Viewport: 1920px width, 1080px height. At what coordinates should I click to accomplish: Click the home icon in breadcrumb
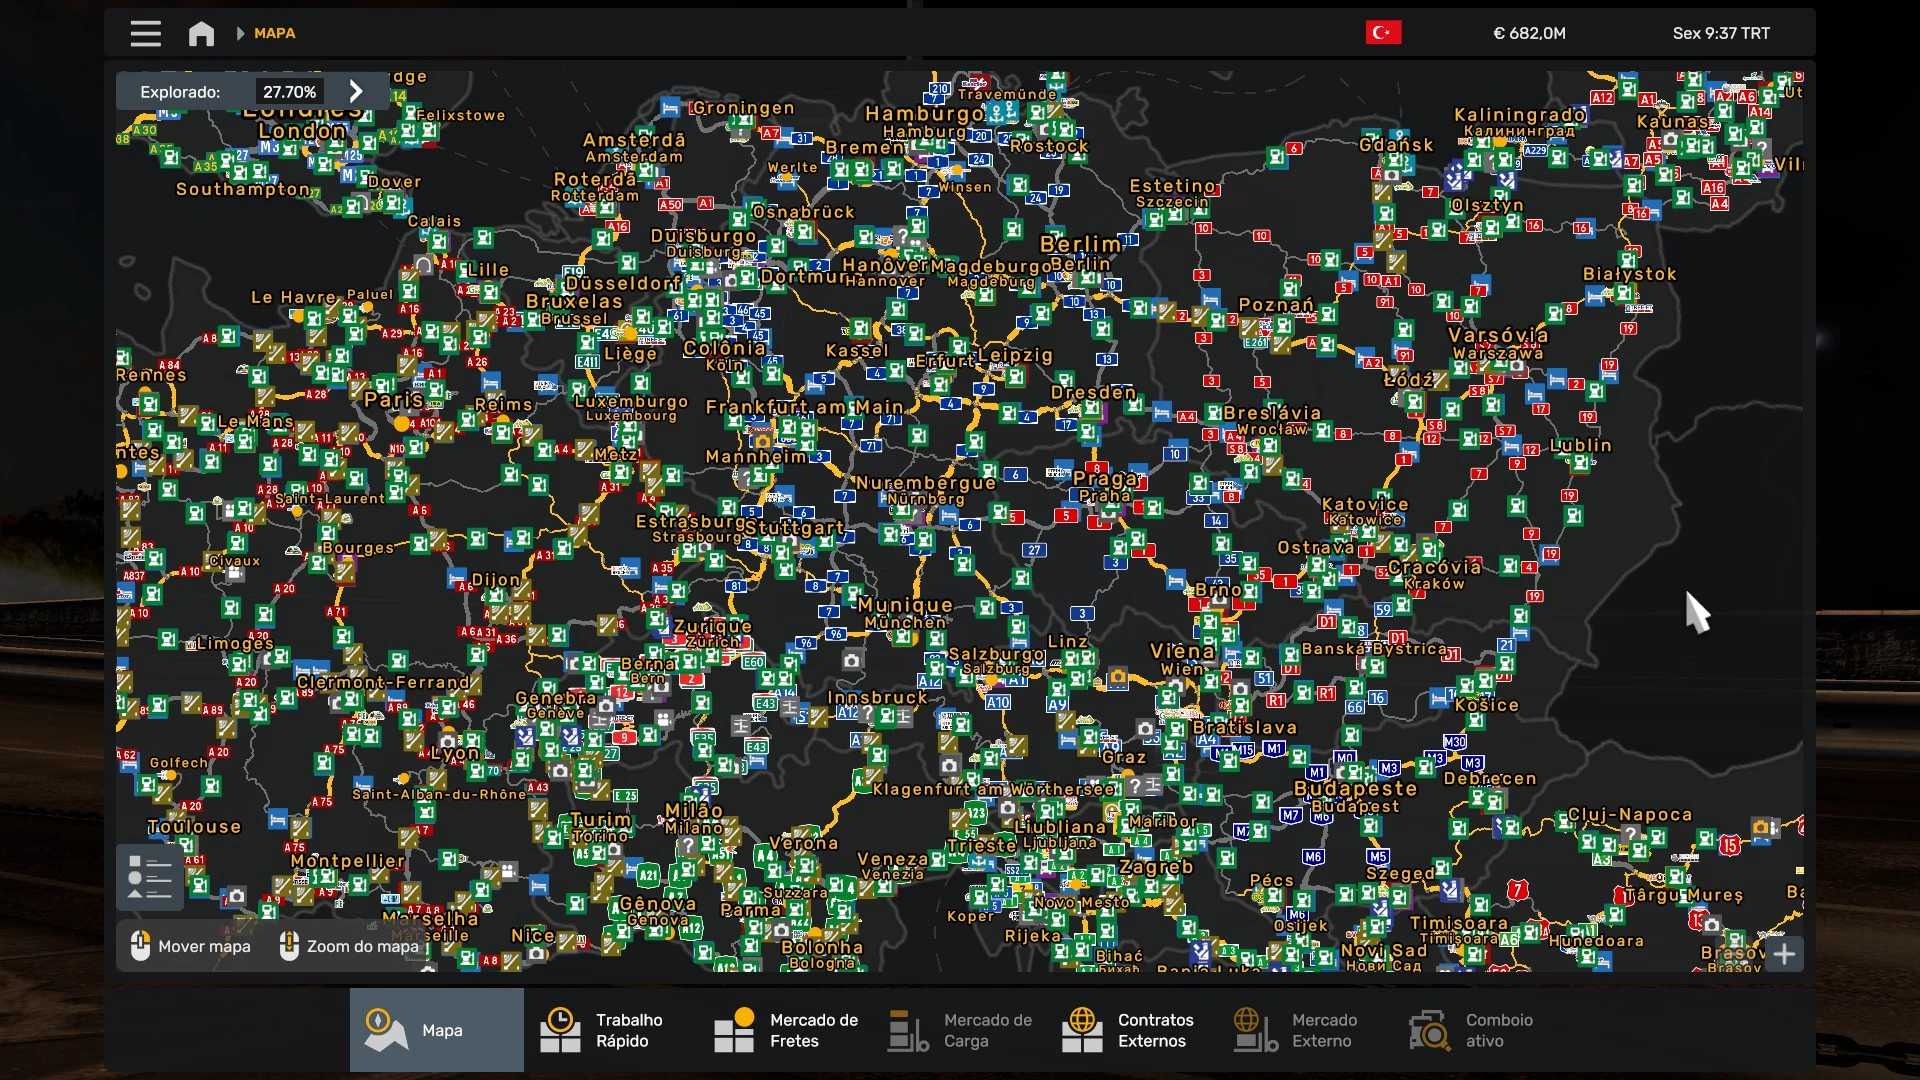coord(201,33)
